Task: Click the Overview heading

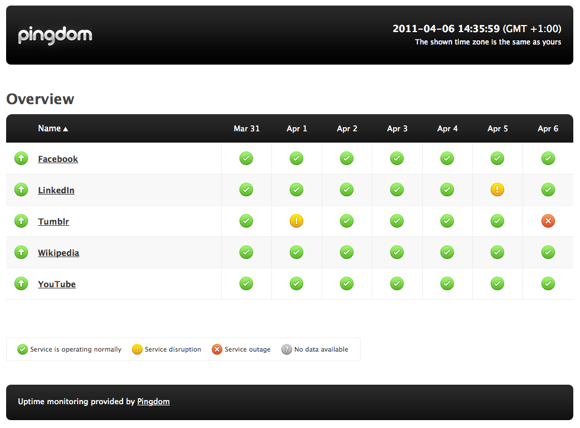Action: pos(40,99)
